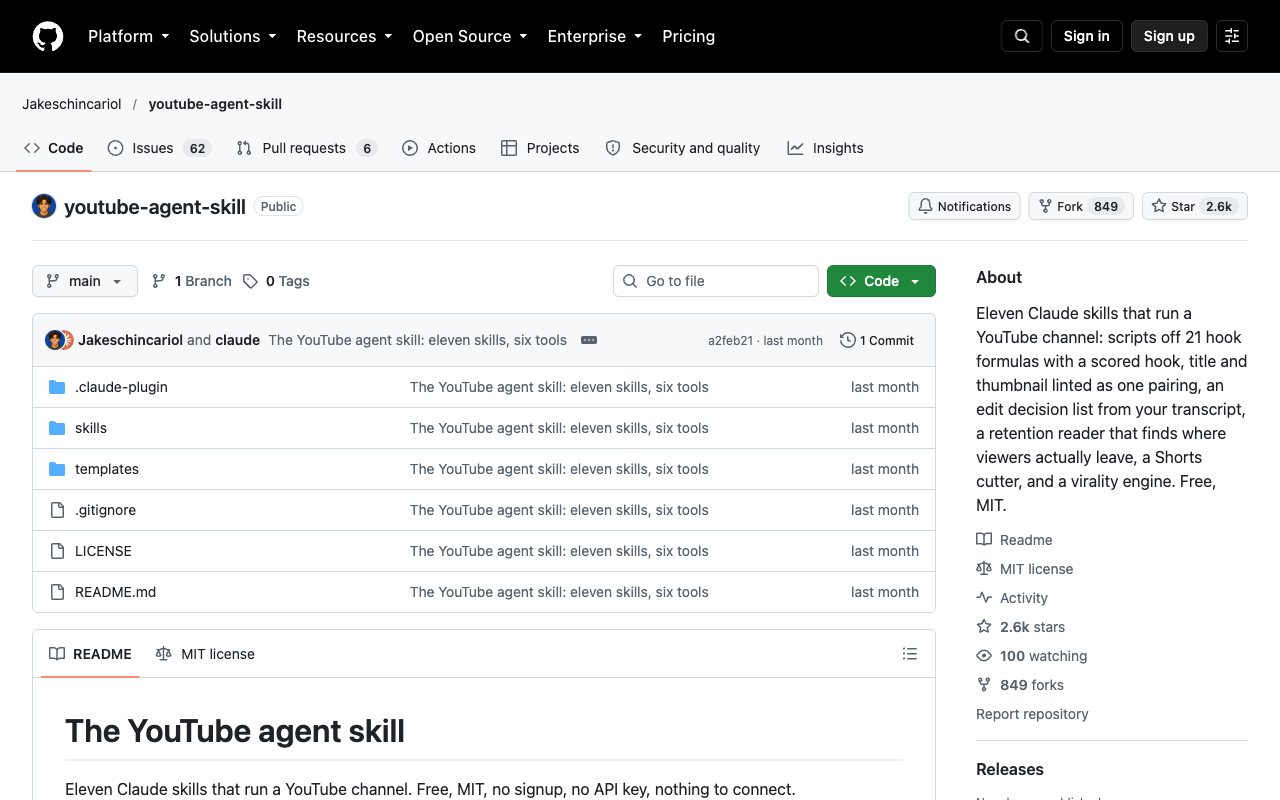Switch to the Code tab
Image resolution: width=1280 pixels, height=800 pixels.
[54, 148]
